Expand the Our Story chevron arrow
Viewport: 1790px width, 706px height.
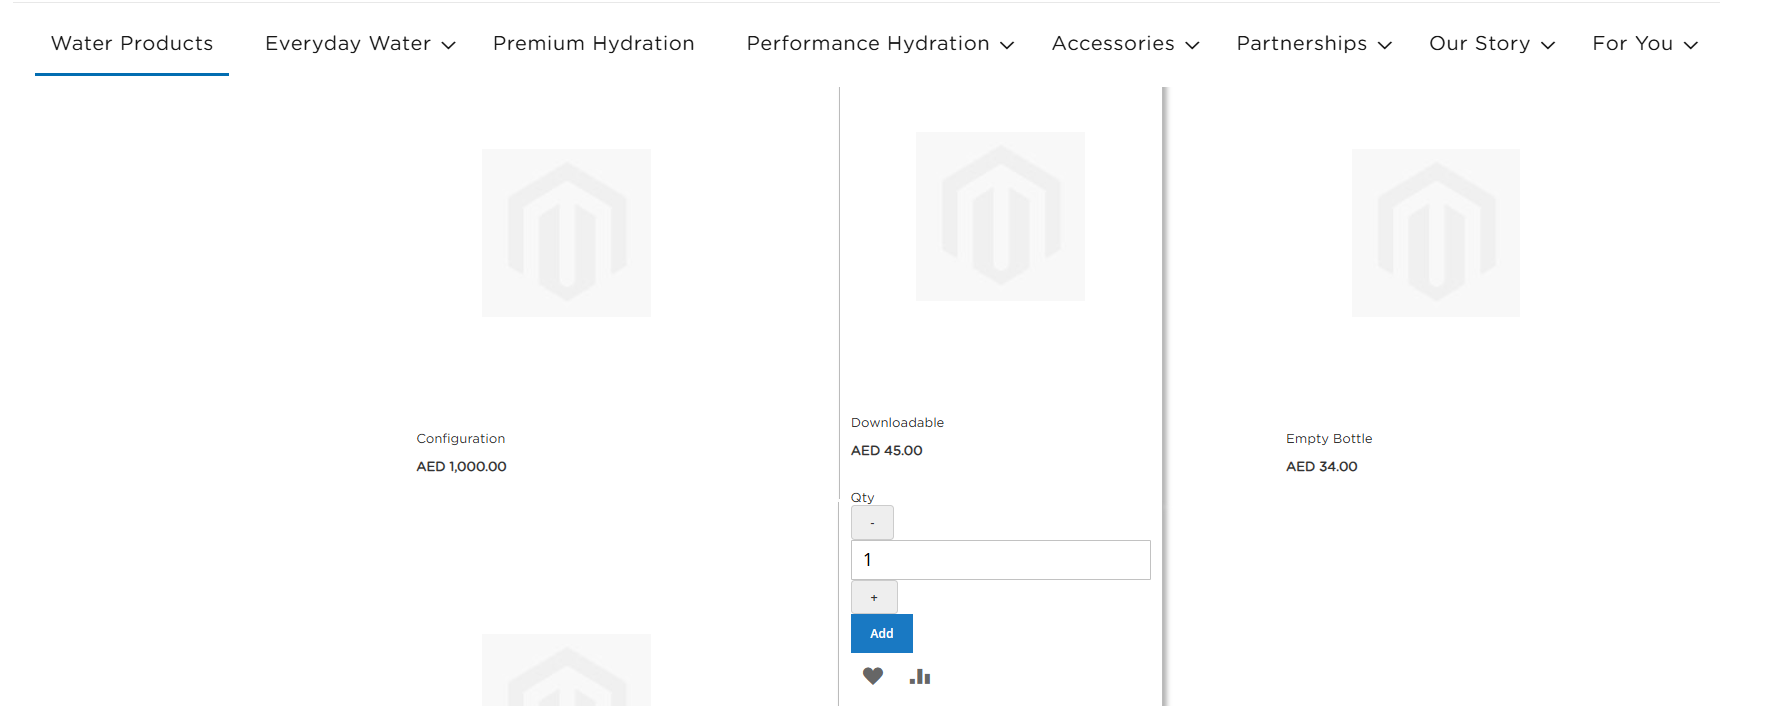[x=1548, y=45]
